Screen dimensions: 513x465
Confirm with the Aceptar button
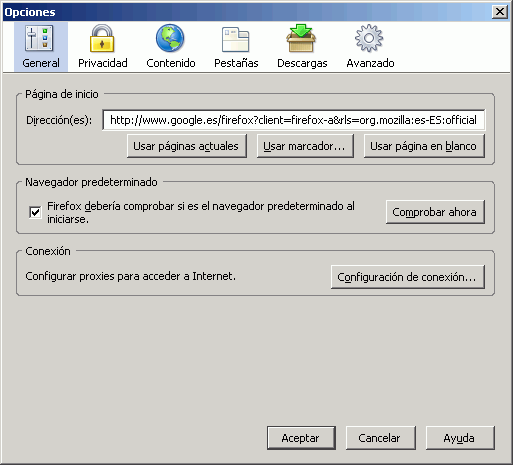coord(301,438)
